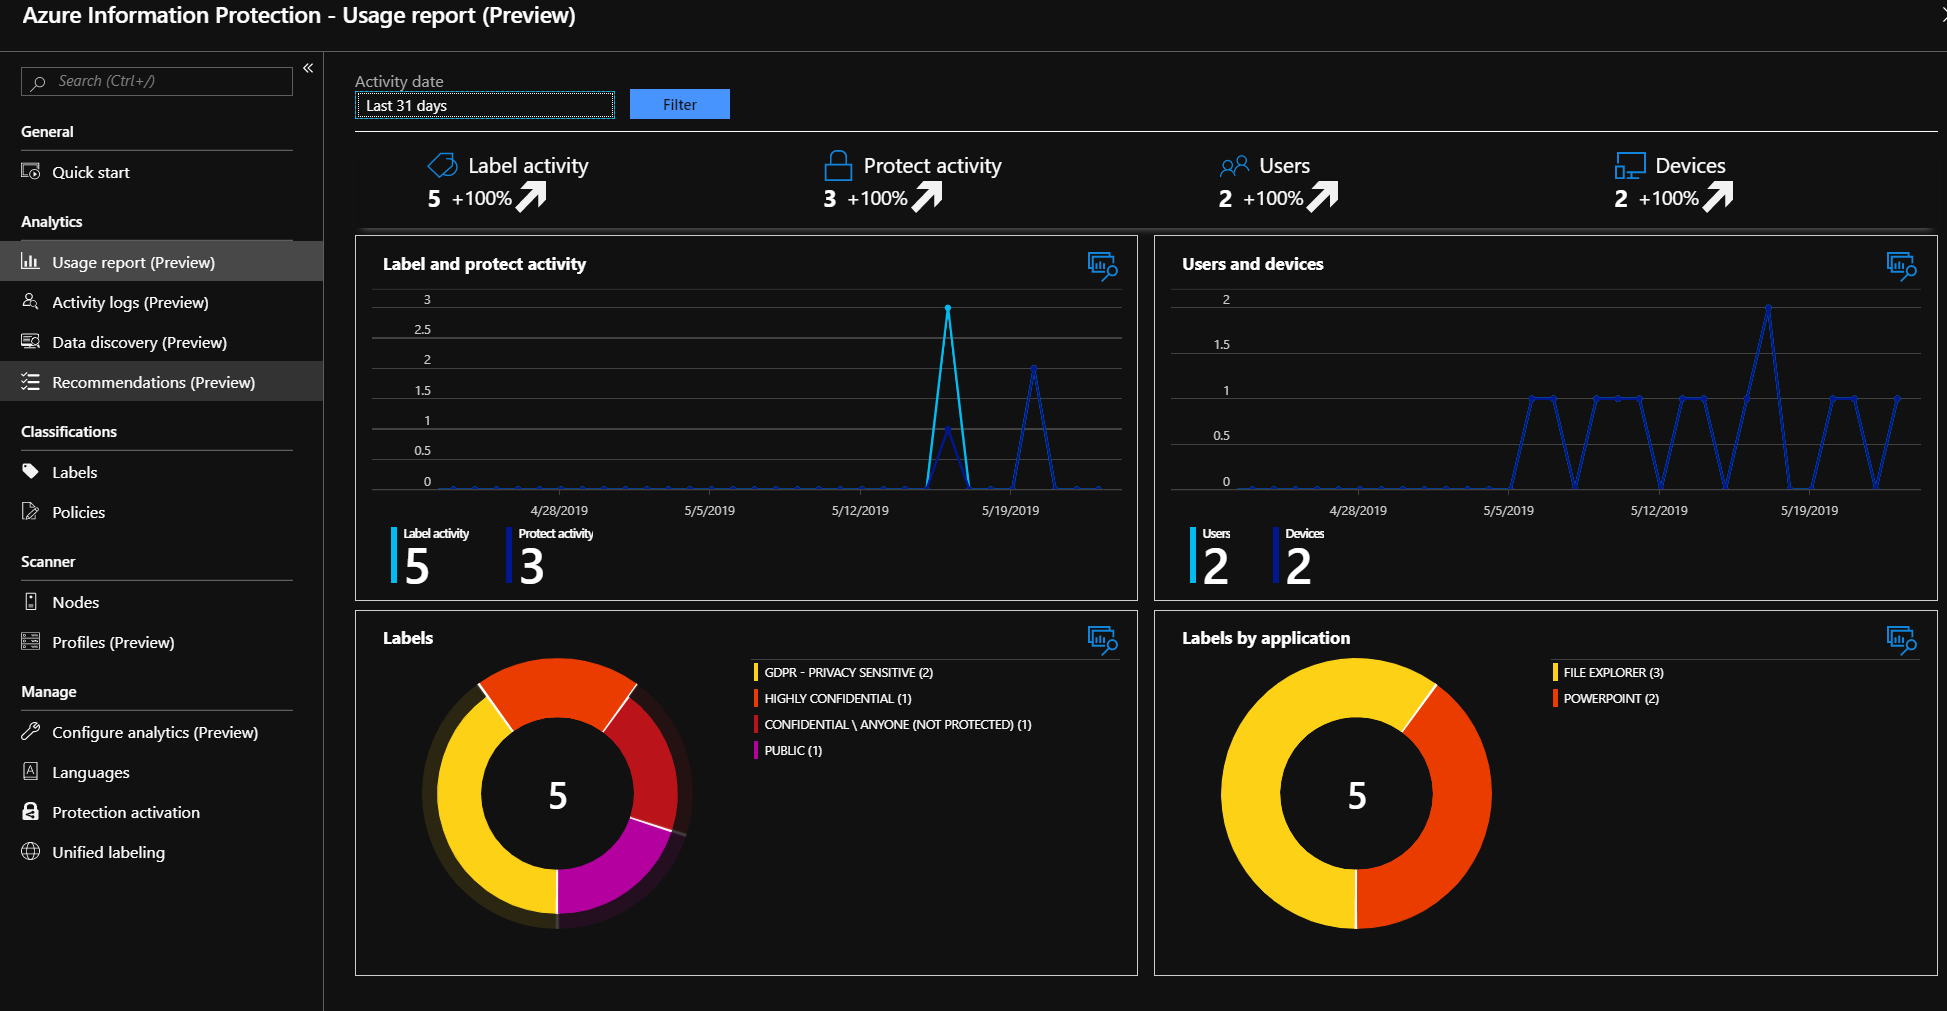Open Activity logs (Preview) menu item

coord(130,302)
